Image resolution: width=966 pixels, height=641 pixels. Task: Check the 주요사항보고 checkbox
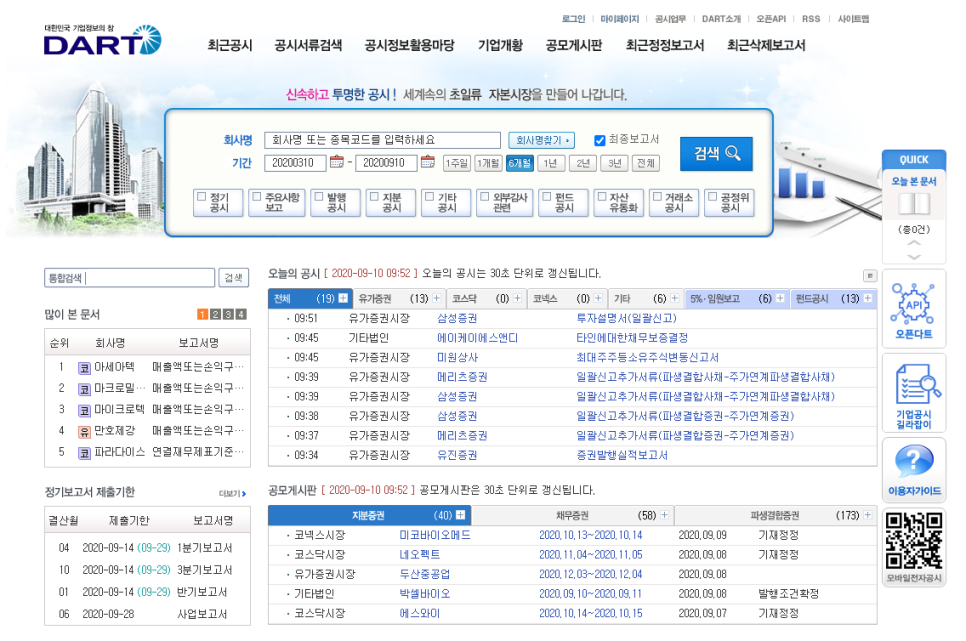coord(257,197)
